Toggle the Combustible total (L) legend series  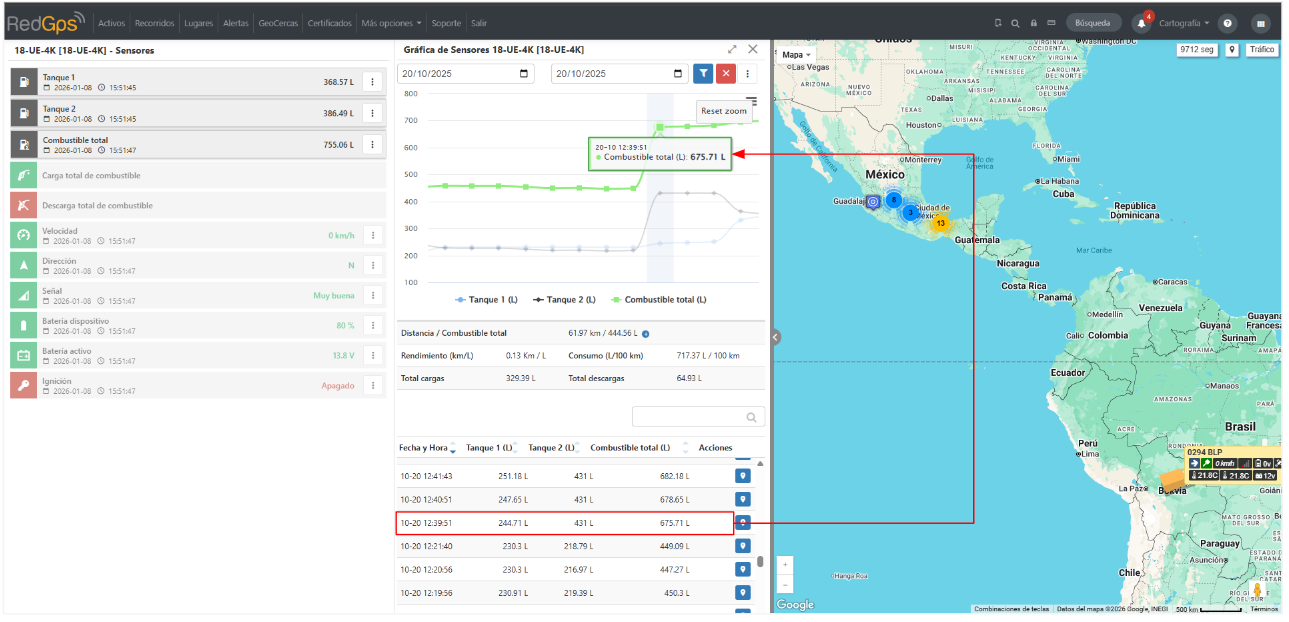point(659,299)
